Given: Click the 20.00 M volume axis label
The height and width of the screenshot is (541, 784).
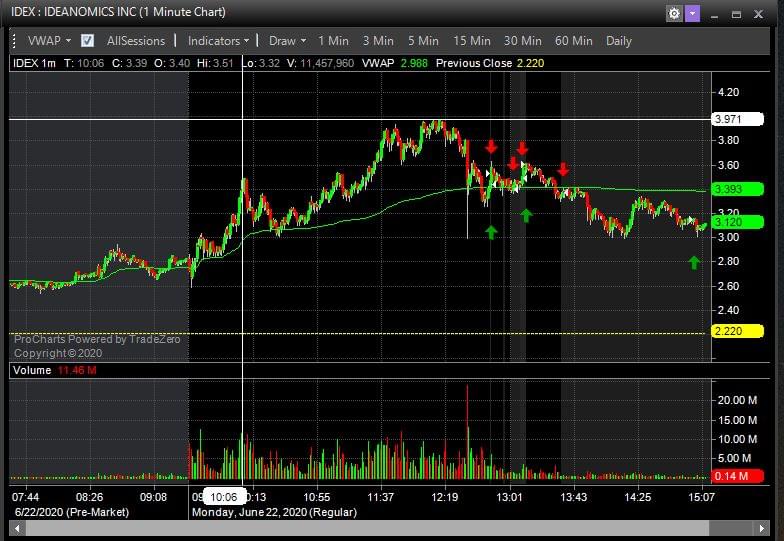Looking at the screenshot, I should pyautogui.click(x=737, y=400).
